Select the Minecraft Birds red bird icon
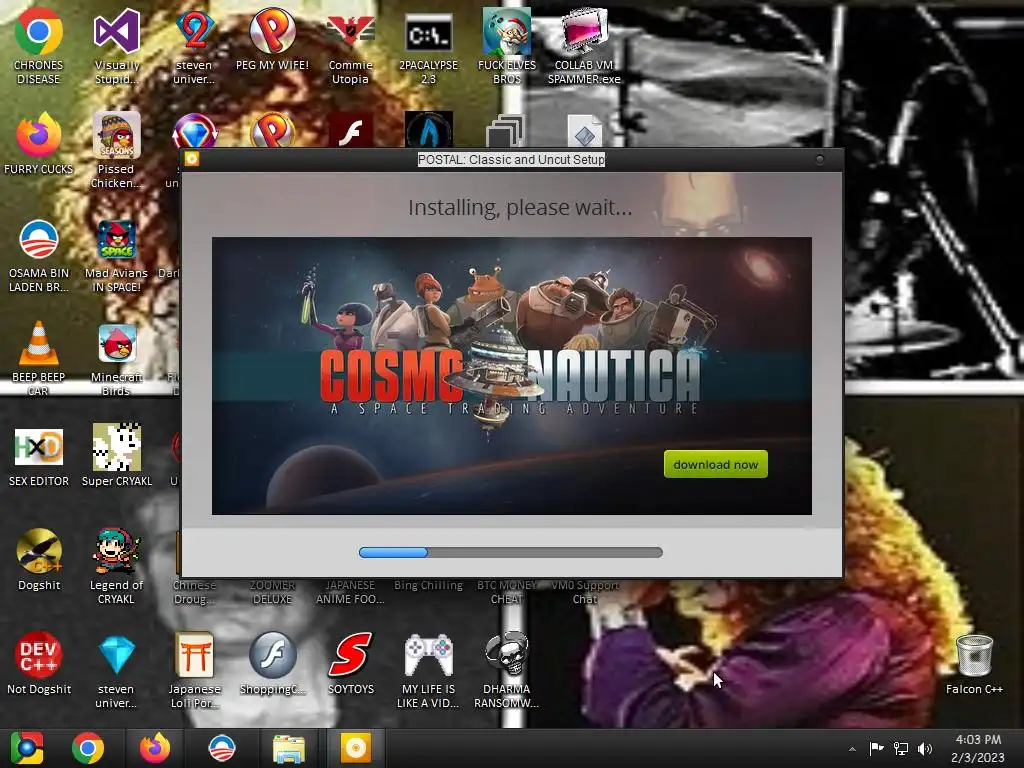Screen dimensions: 1024x768 [116, 358]
